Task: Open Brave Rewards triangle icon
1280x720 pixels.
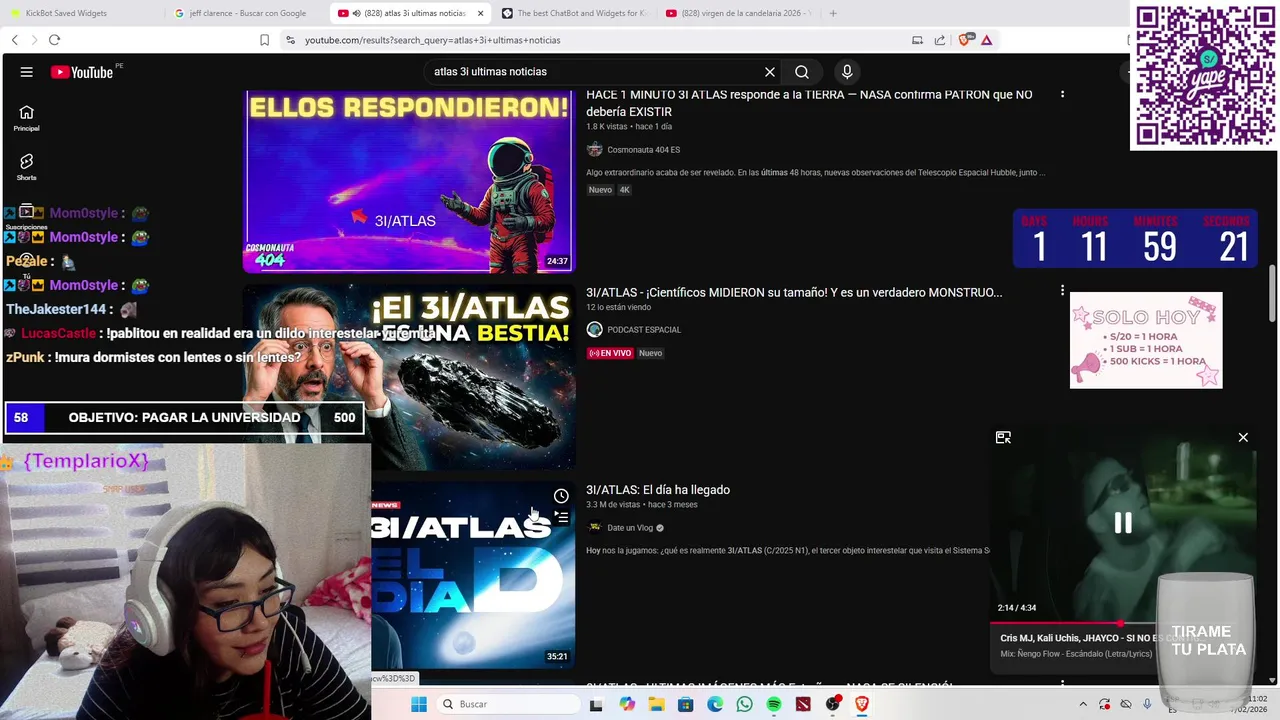Action: [987, 40]
